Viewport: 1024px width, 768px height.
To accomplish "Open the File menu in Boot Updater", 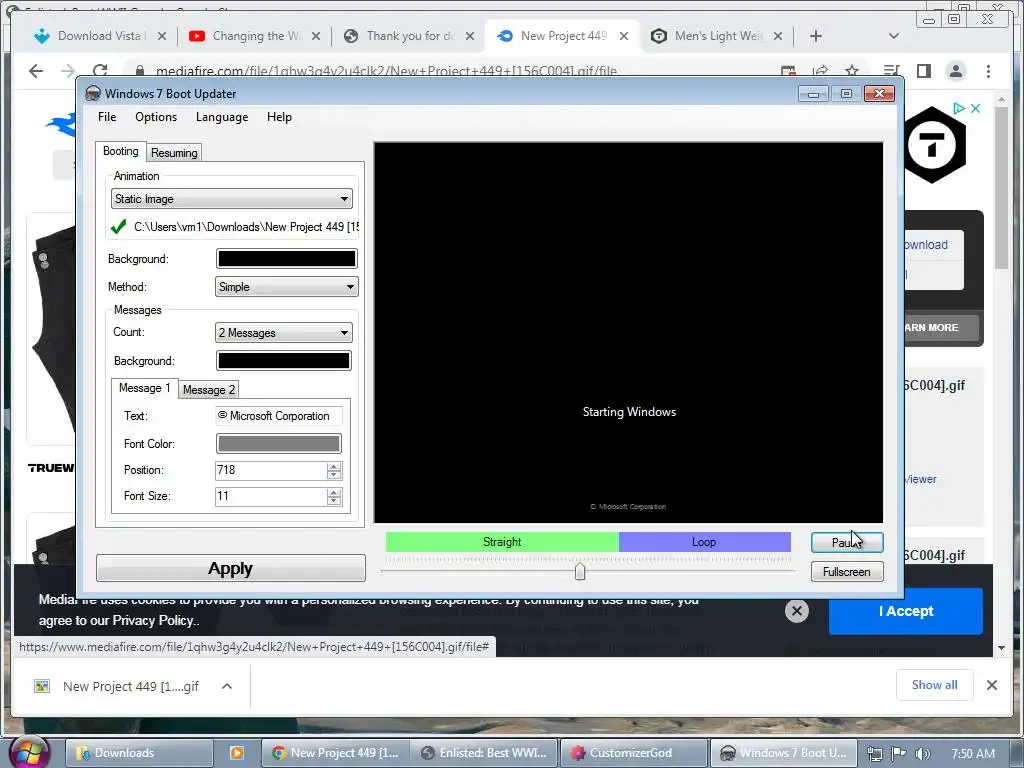I will click(x=107, y=117).
